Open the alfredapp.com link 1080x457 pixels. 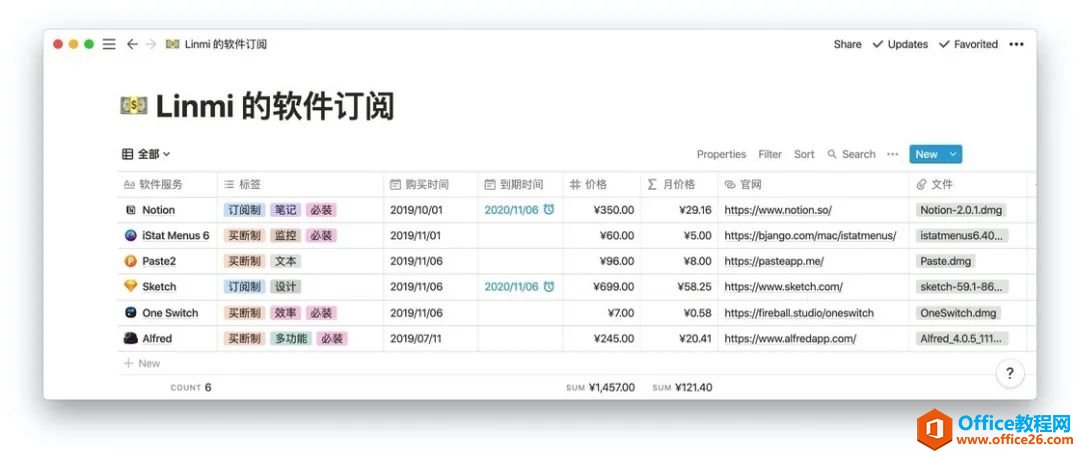pos(790,338)
